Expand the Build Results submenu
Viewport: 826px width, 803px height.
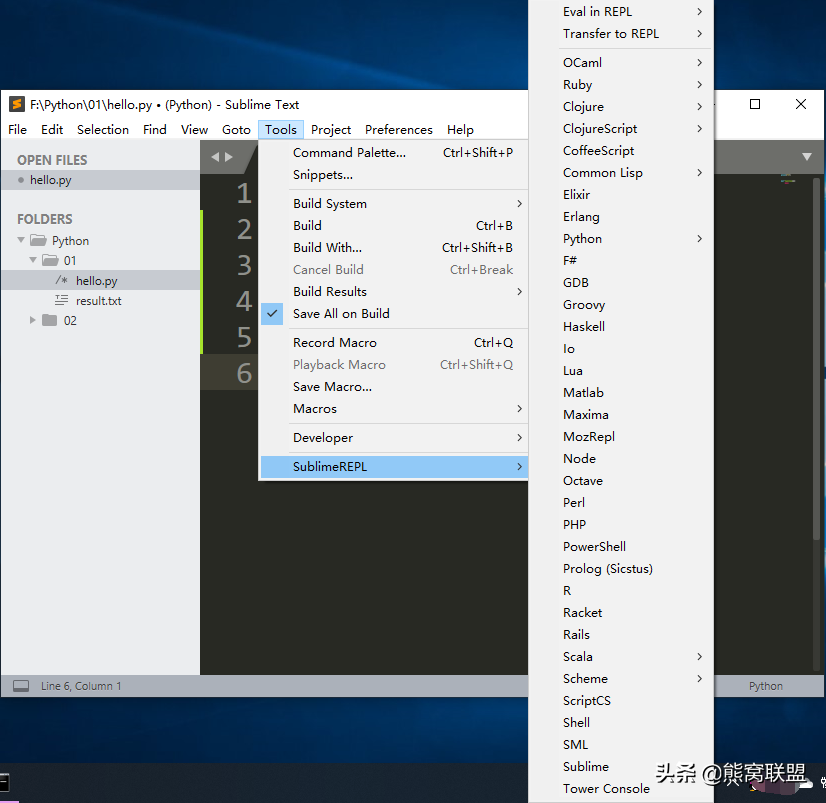[394, 291]
